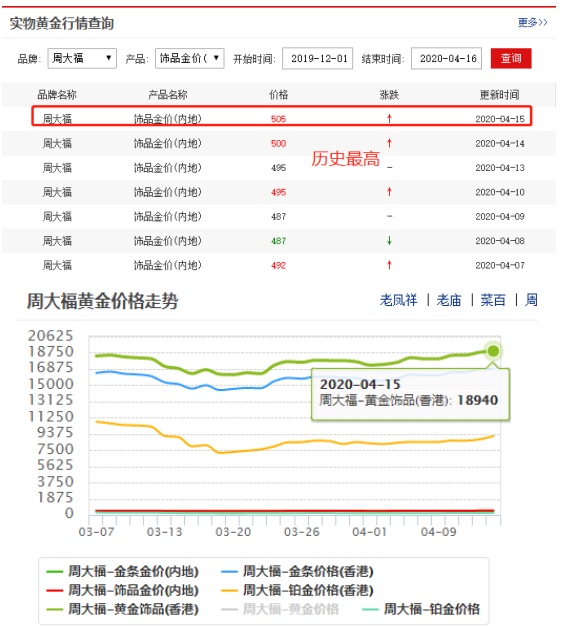
Task: Click the up arrow in the 2020-04-15 row
Action: (x=389, y=118)
